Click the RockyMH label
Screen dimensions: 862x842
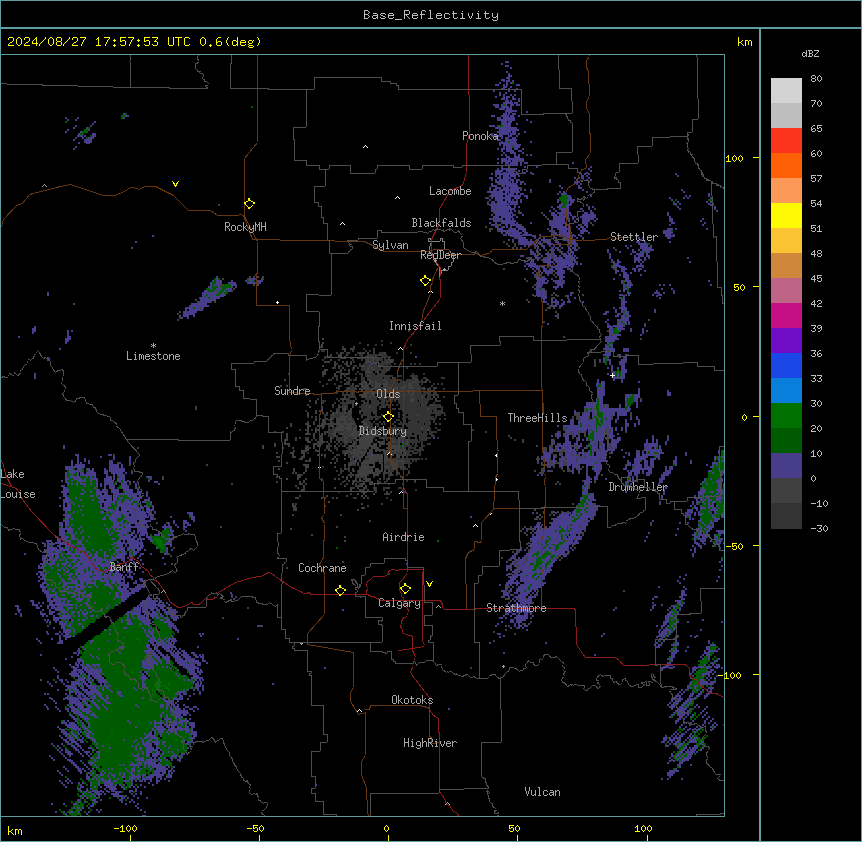[x=245, y=227]
